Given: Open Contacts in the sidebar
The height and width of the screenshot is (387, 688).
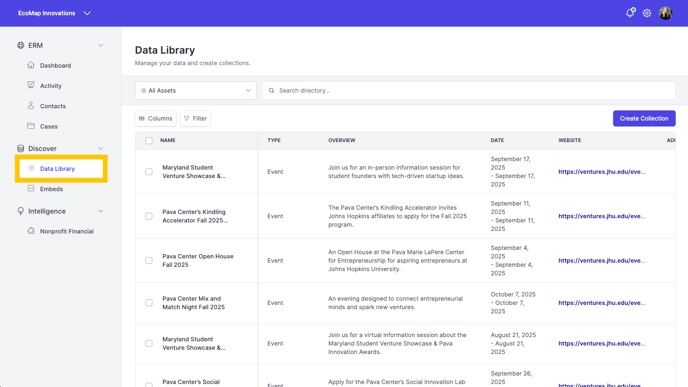Looking at the screenshot, I should (x=53, y=106).
